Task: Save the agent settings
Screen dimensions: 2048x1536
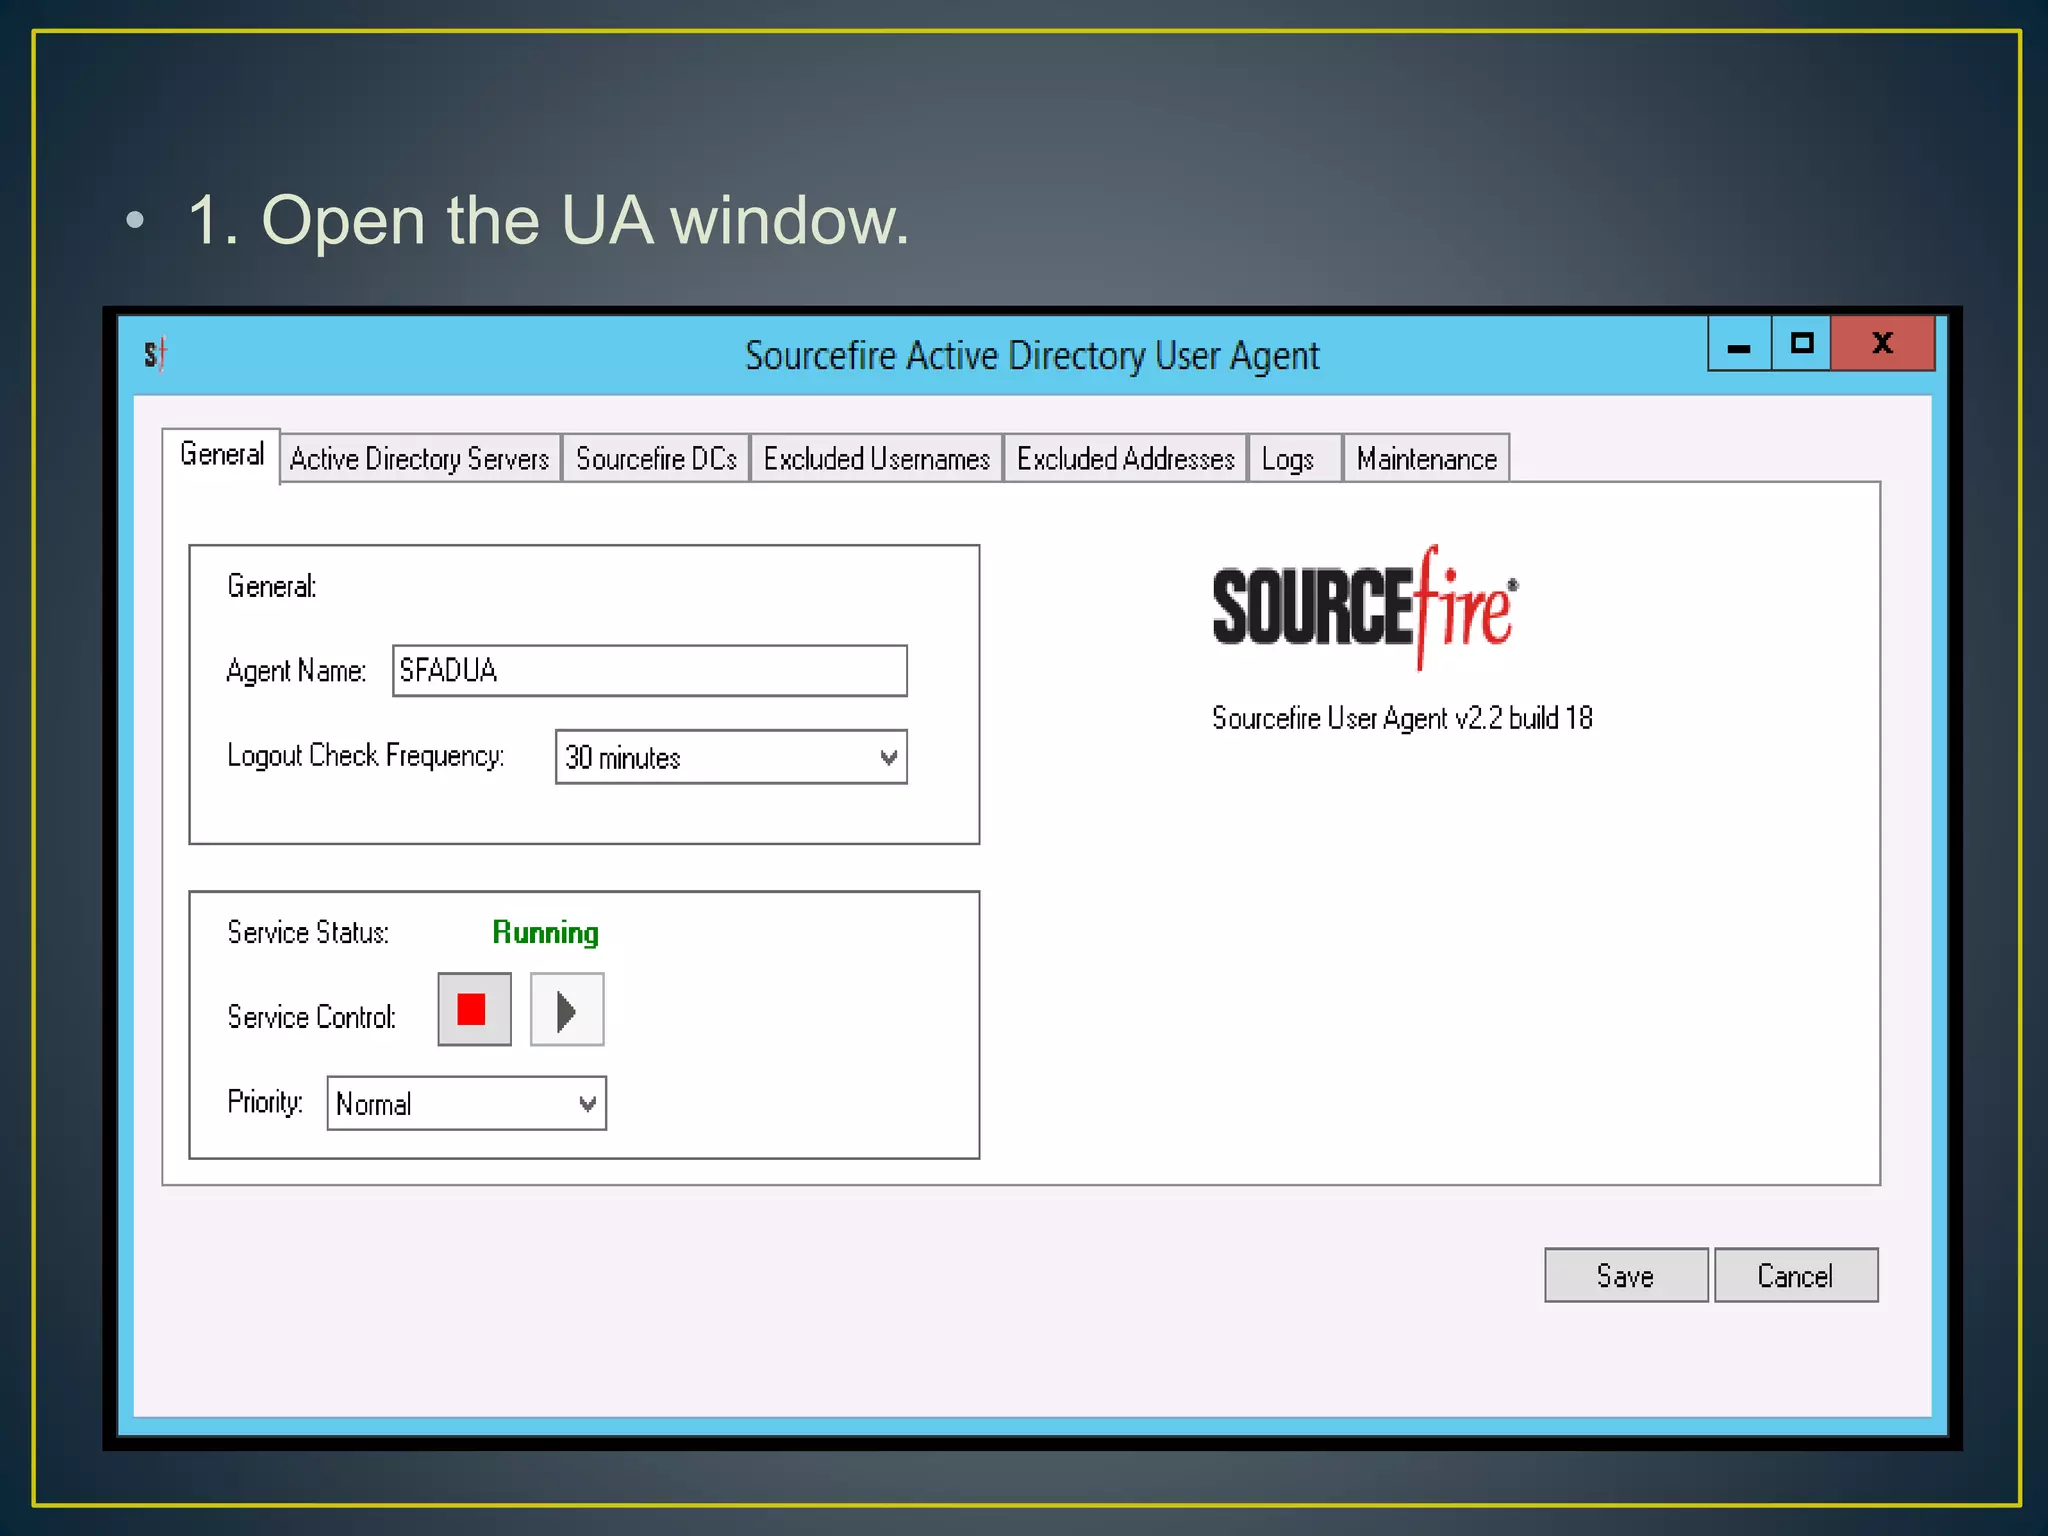Action: [1626, 1275]
